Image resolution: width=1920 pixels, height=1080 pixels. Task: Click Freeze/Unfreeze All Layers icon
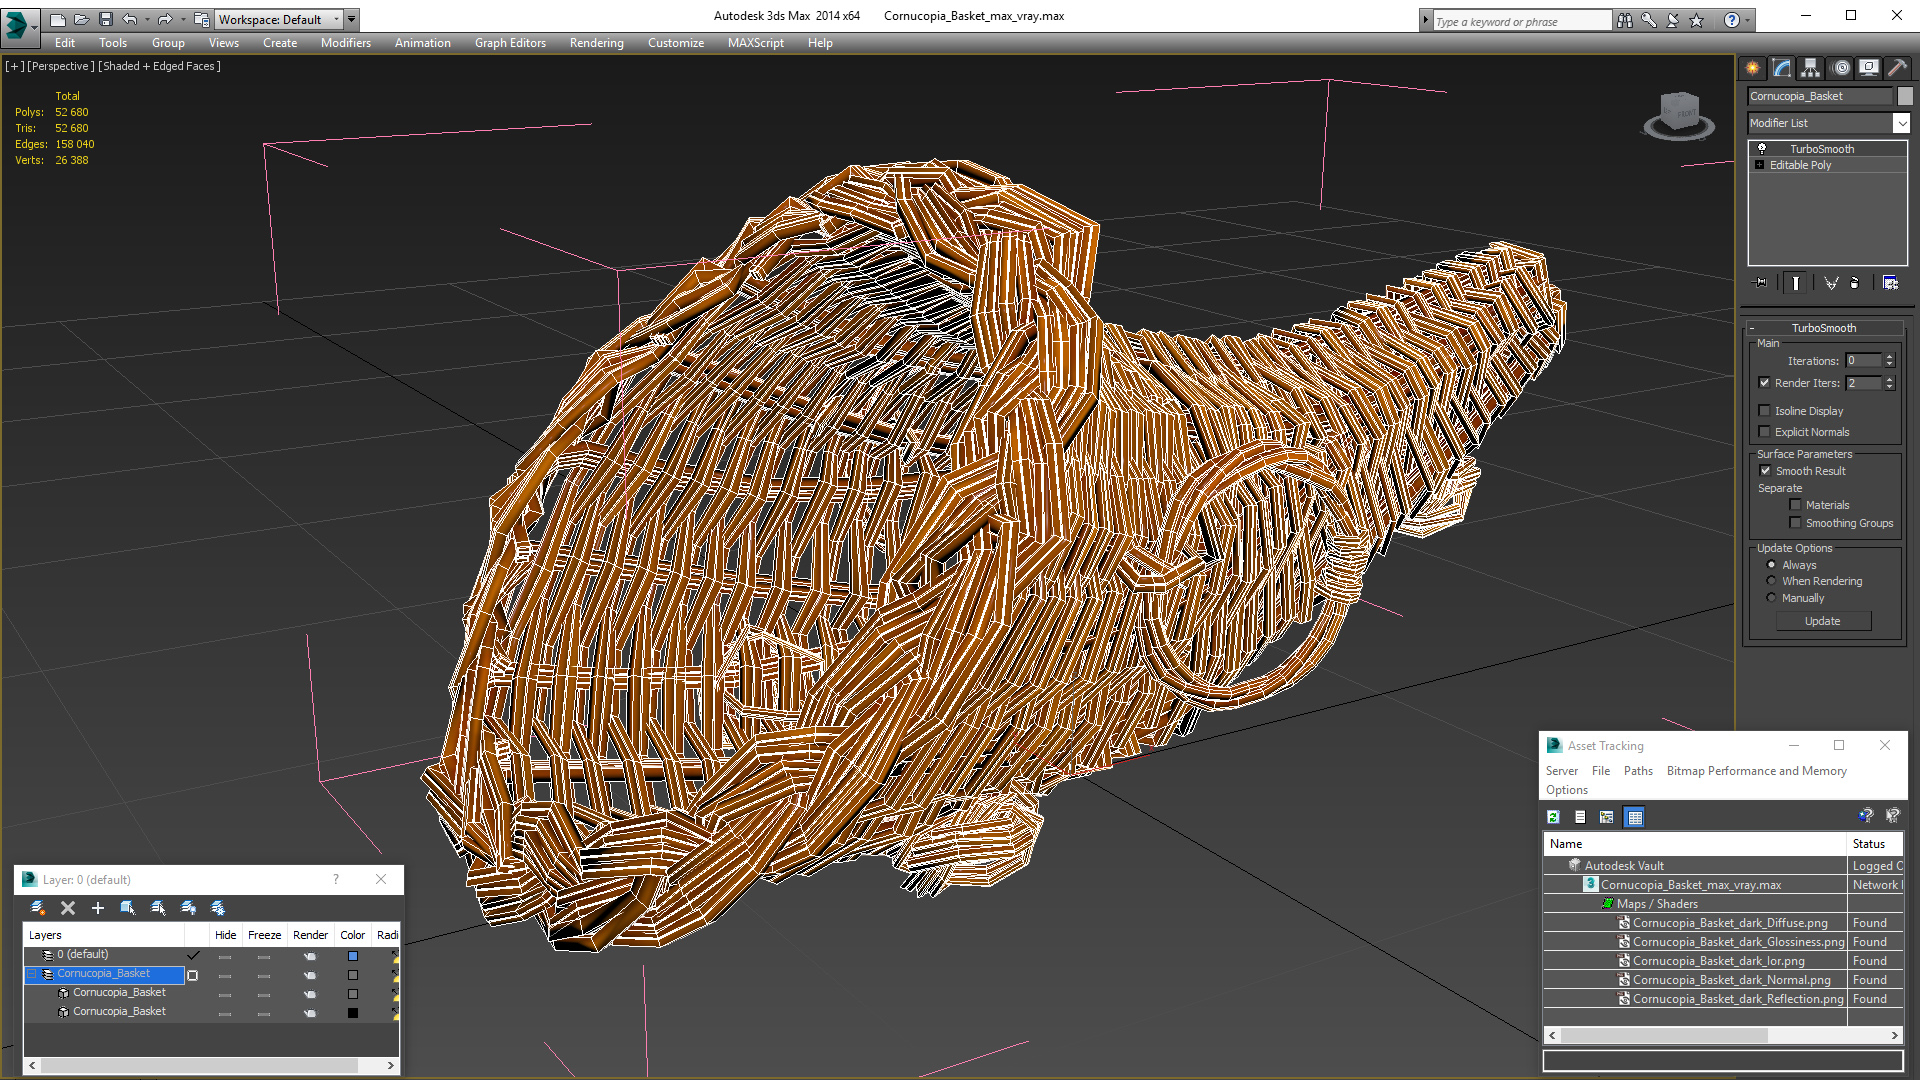tap(218, 908)
